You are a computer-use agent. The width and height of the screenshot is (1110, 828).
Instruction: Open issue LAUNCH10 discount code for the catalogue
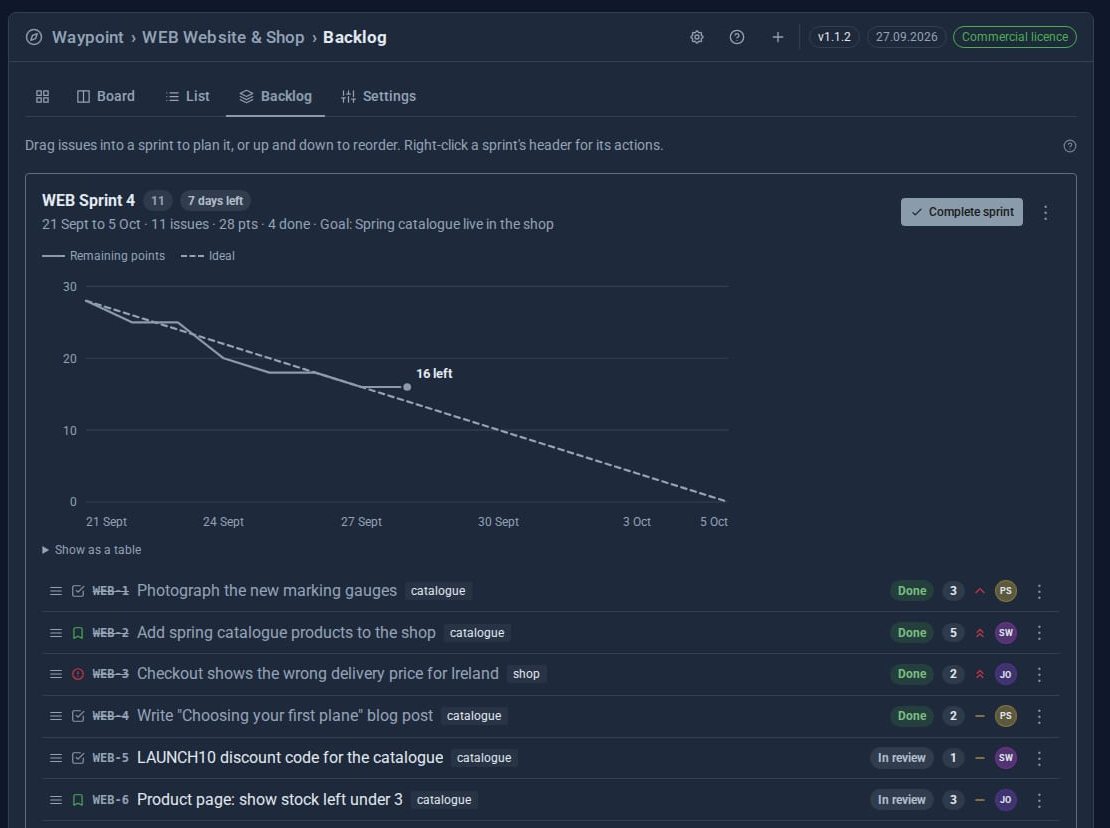pyautogui.click(x=290, y=758)
